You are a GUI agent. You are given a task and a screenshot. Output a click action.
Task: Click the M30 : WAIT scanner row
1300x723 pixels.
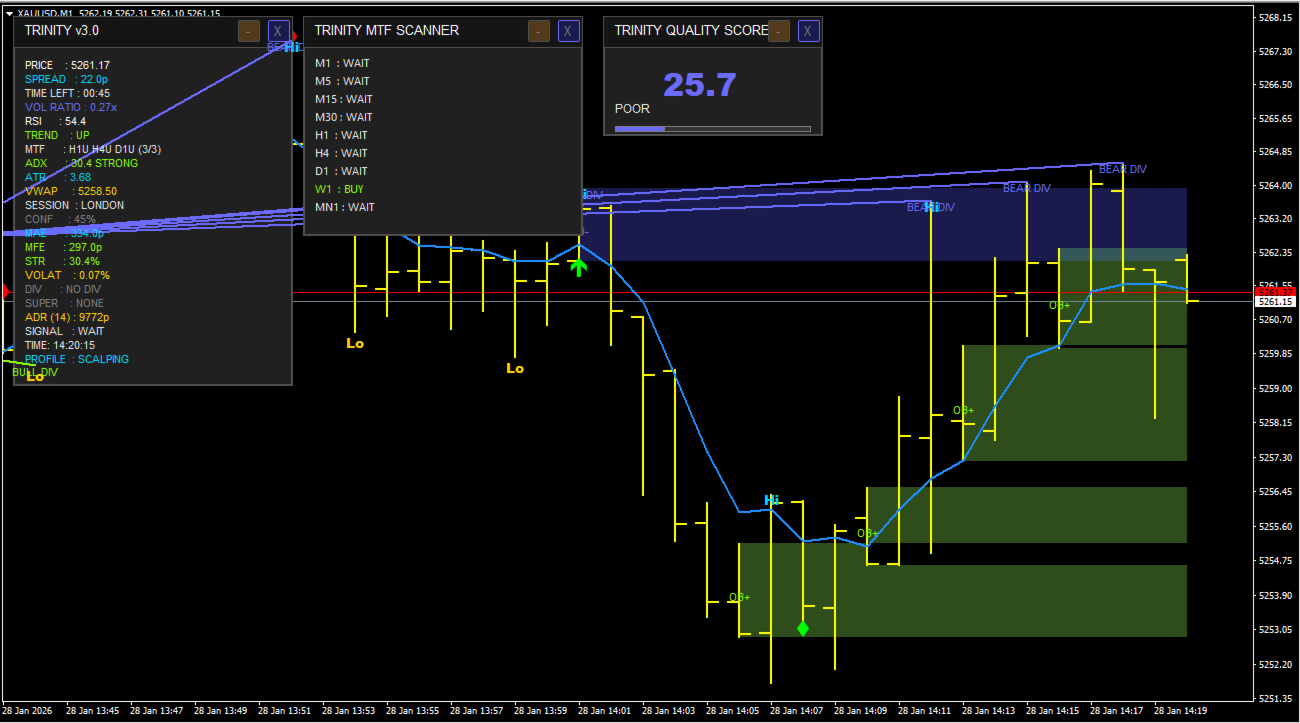coord(344,117)
